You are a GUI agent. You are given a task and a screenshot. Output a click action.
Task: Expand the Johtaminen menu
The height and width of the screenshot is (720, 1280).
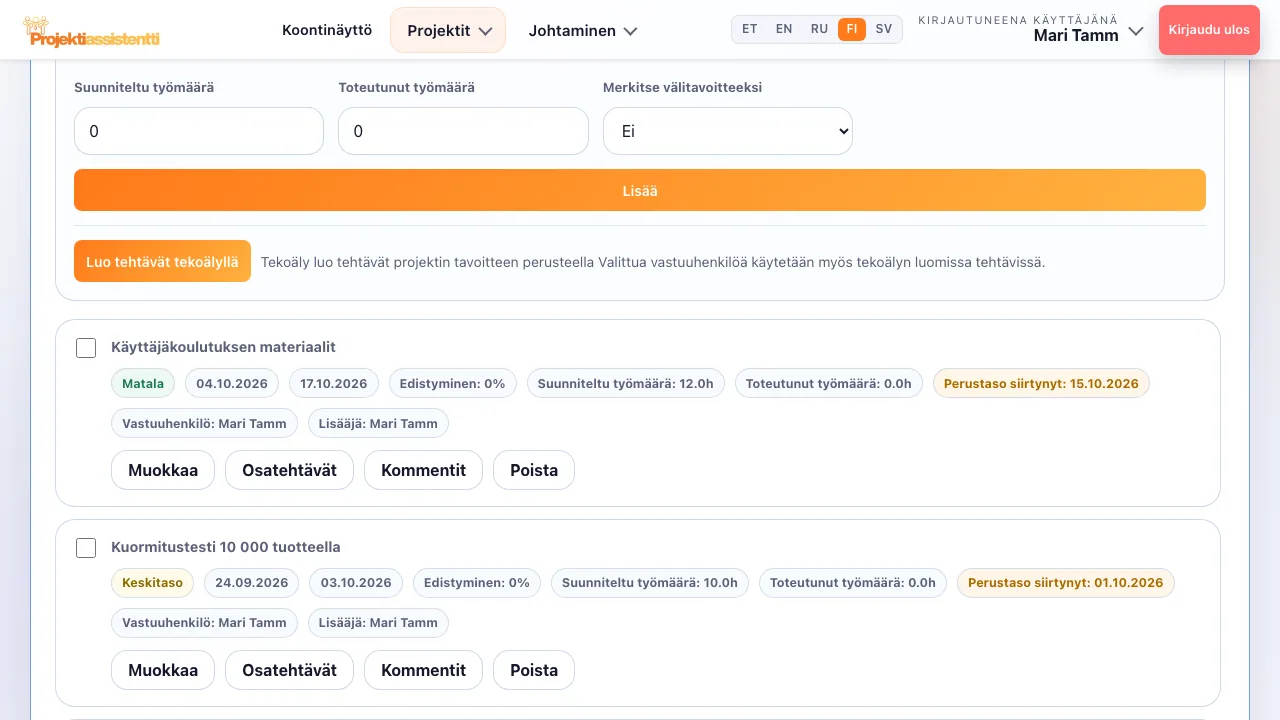[583, 30]
